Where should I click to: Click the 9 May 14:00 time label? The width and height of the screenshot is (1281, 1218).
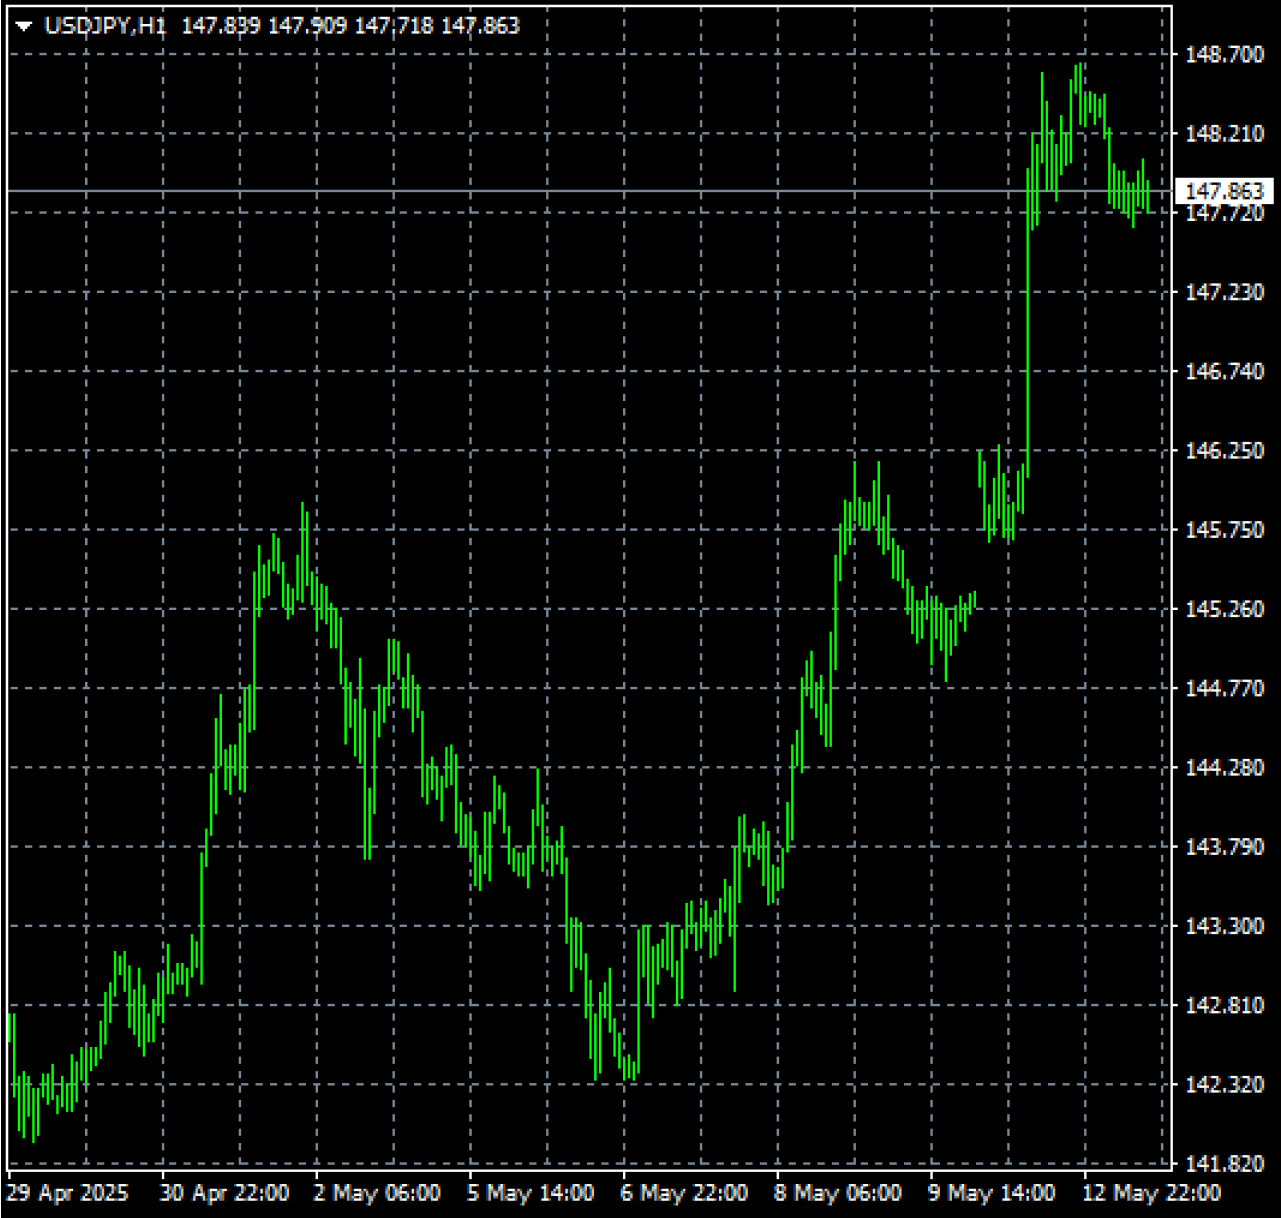point(991,1193)
